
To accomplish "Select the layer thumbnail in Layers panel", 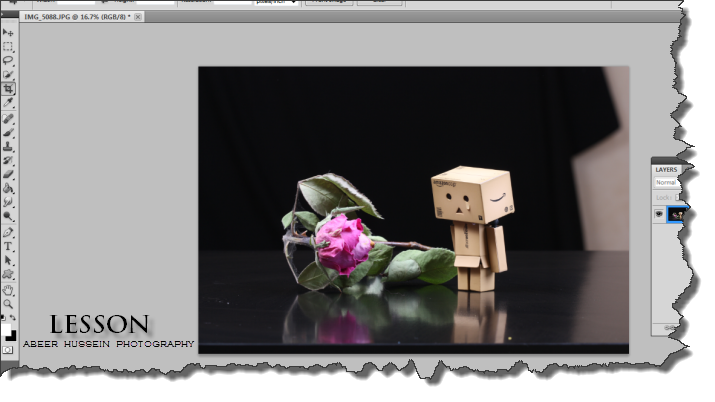I will [676, 214].
